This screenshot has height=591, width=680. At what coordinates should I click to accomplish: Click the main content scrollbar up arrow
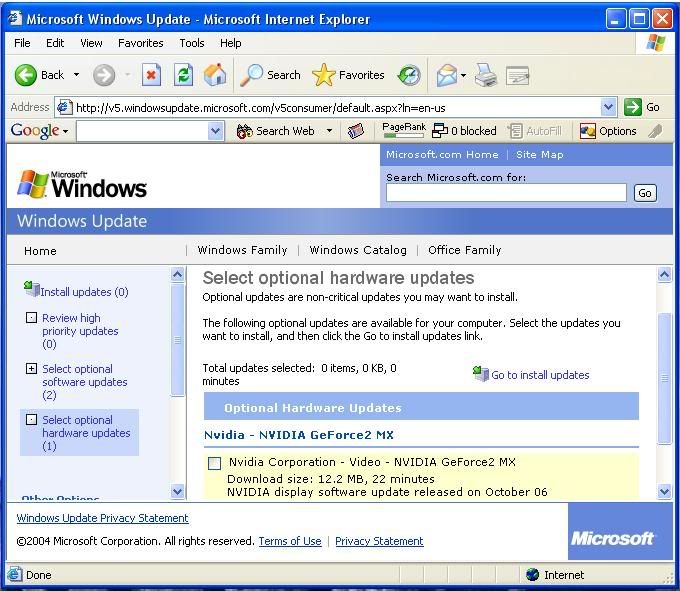click(x=665, y=274)
